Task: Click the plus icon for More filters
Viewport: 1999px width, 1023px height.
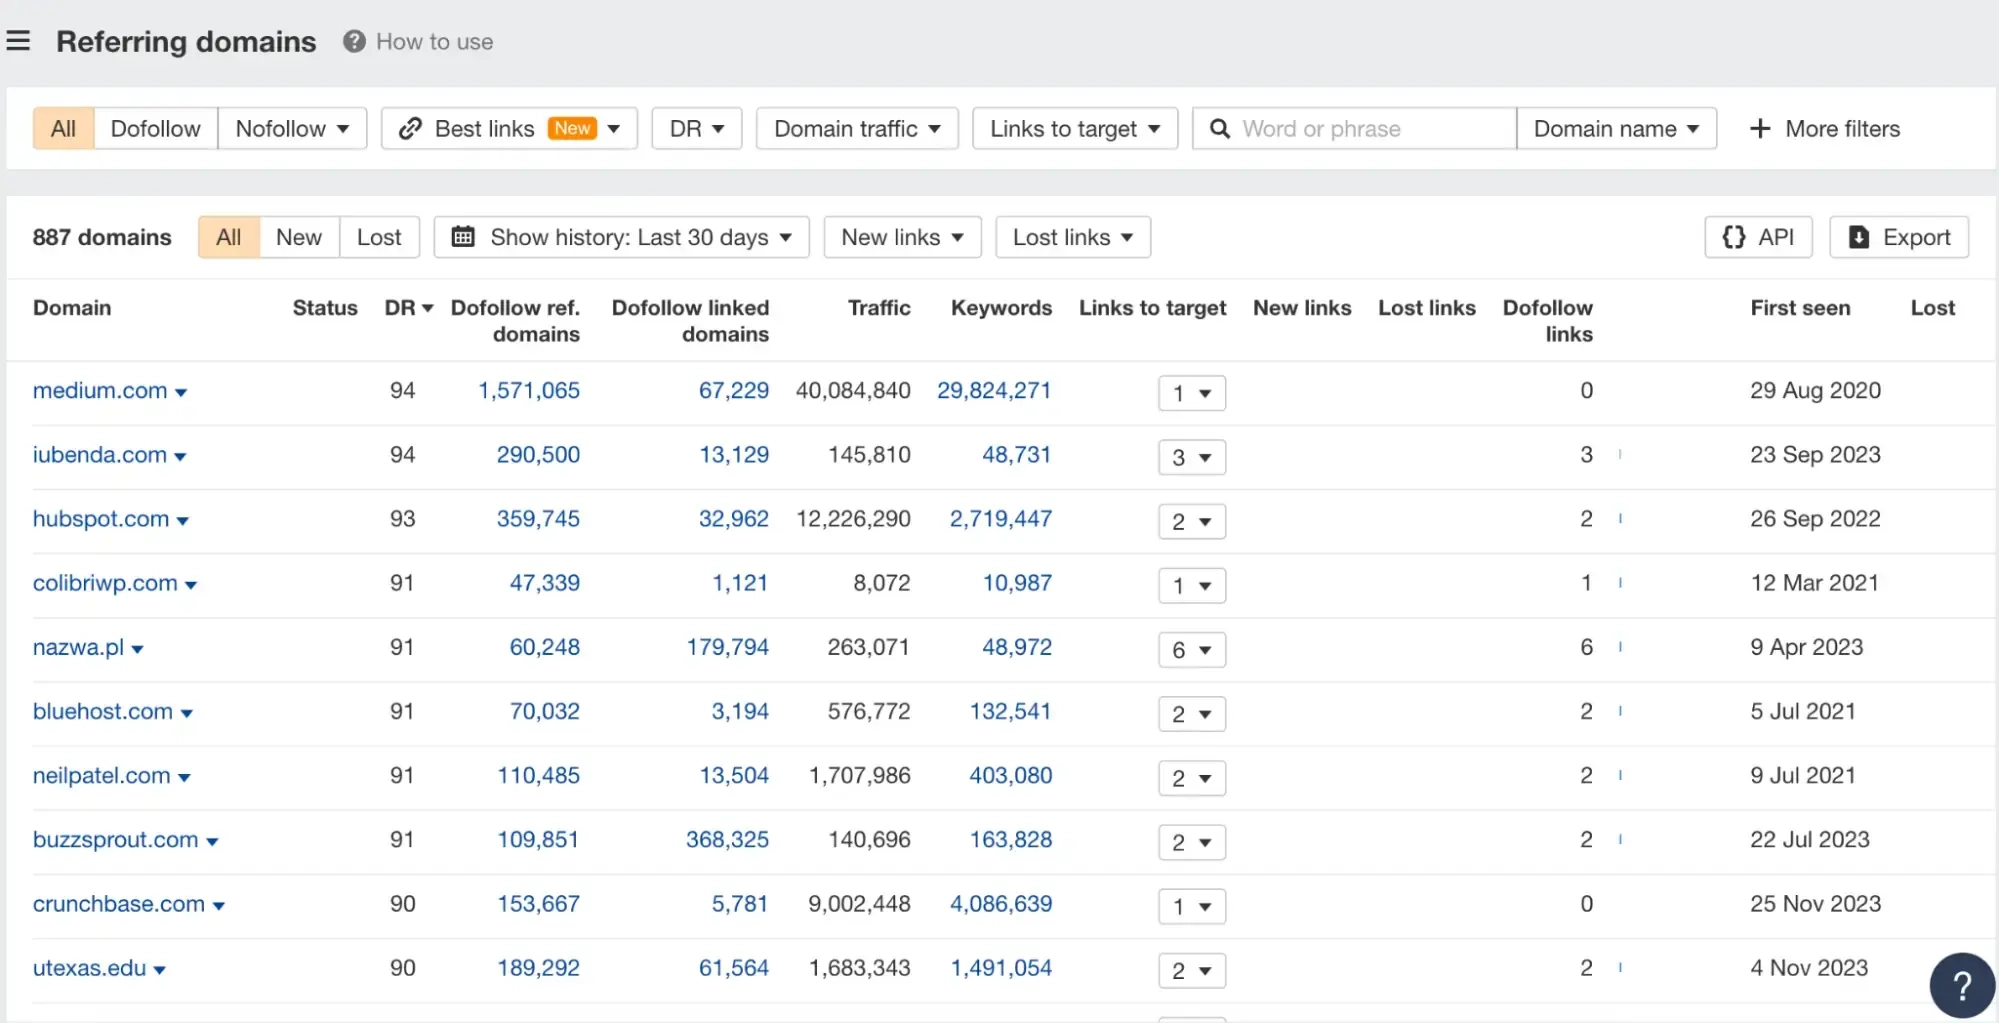Action: (1760, 129)
